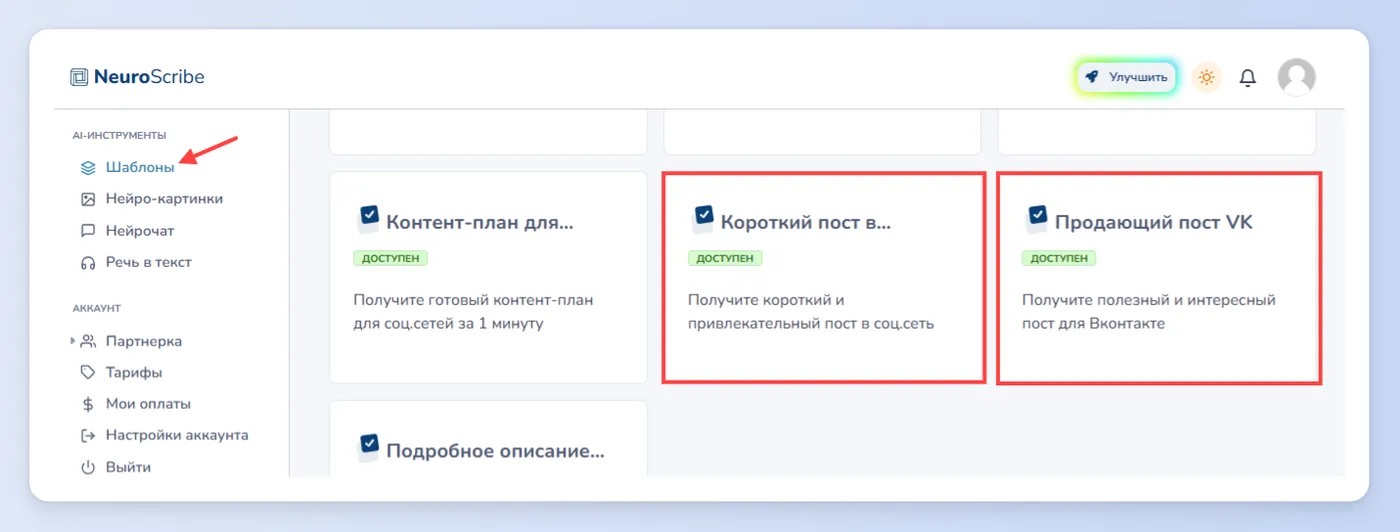The width and height of the screenshot is (1400, 532).
Task: Open the user avatar menu
Action: coord(1297,77)
